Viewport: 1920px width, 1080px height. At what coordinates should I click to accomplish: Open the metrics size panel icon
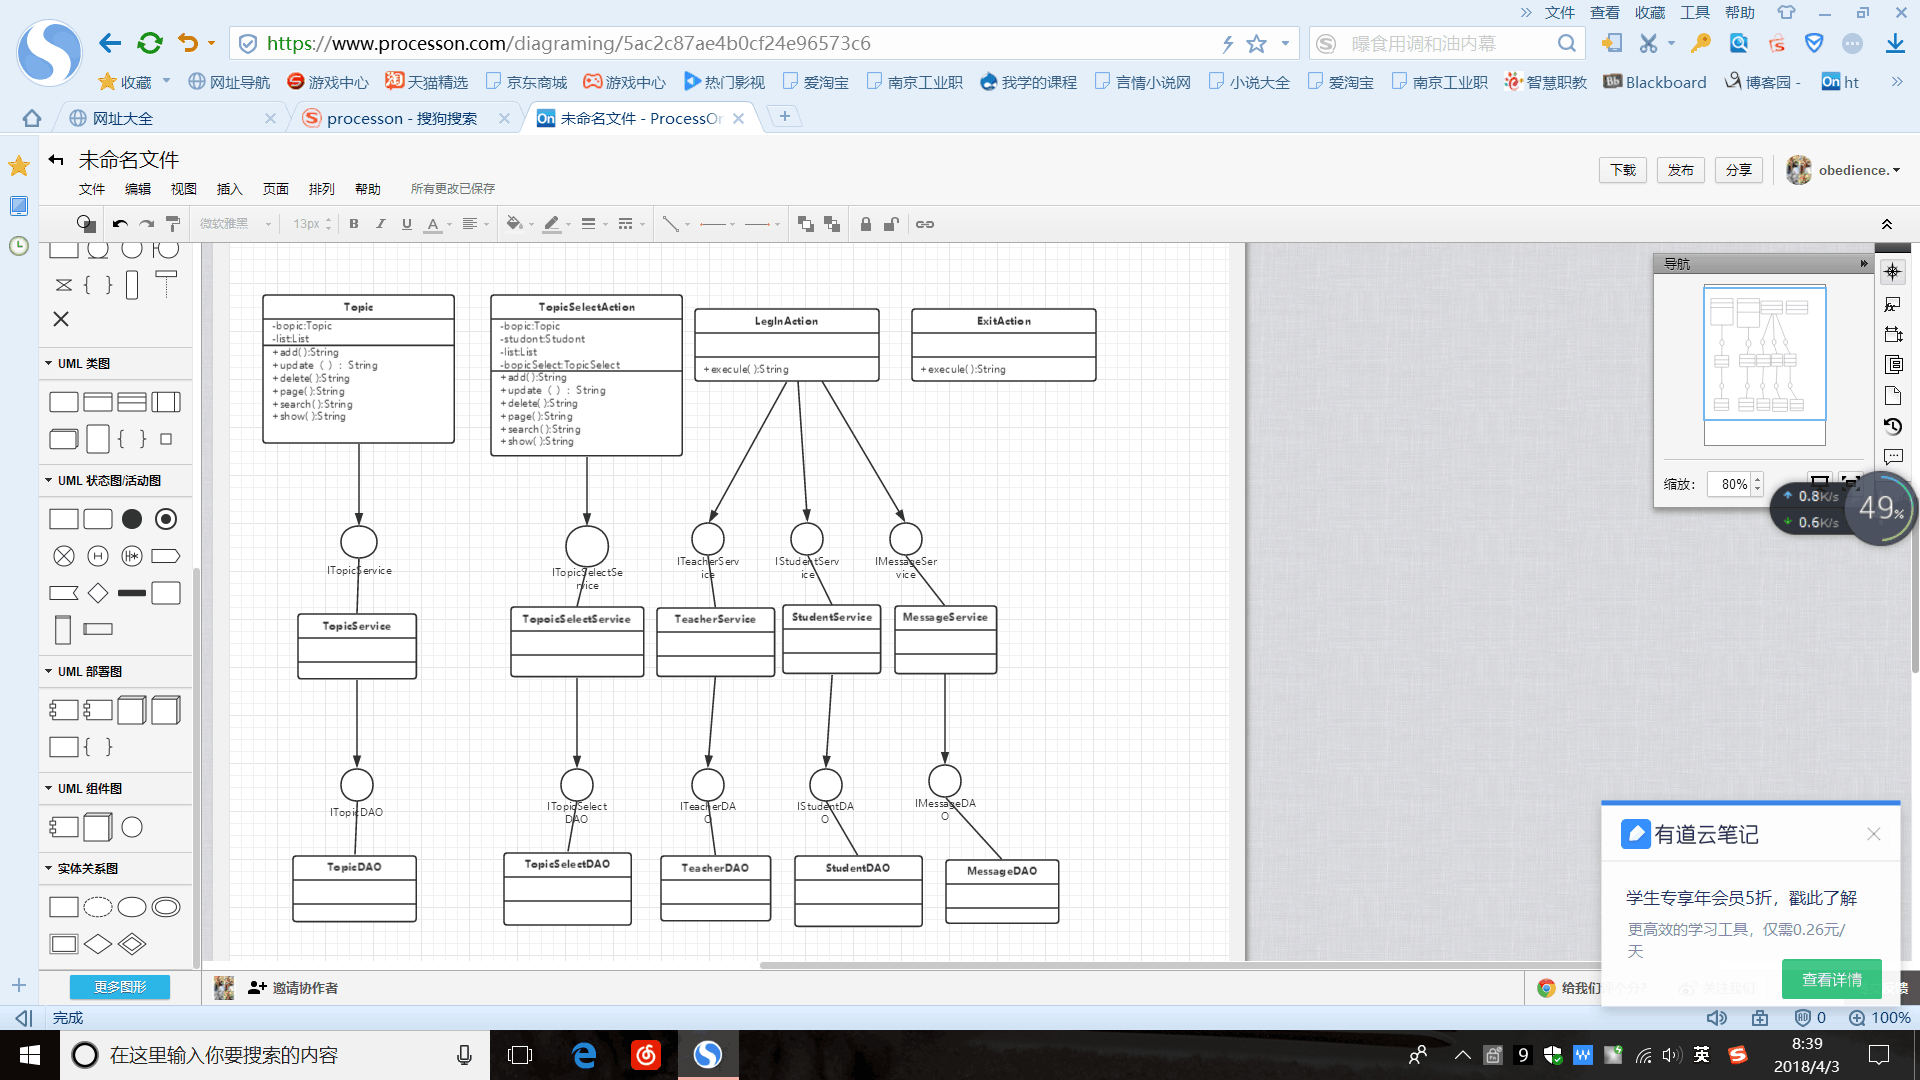tap(1893, 334)
